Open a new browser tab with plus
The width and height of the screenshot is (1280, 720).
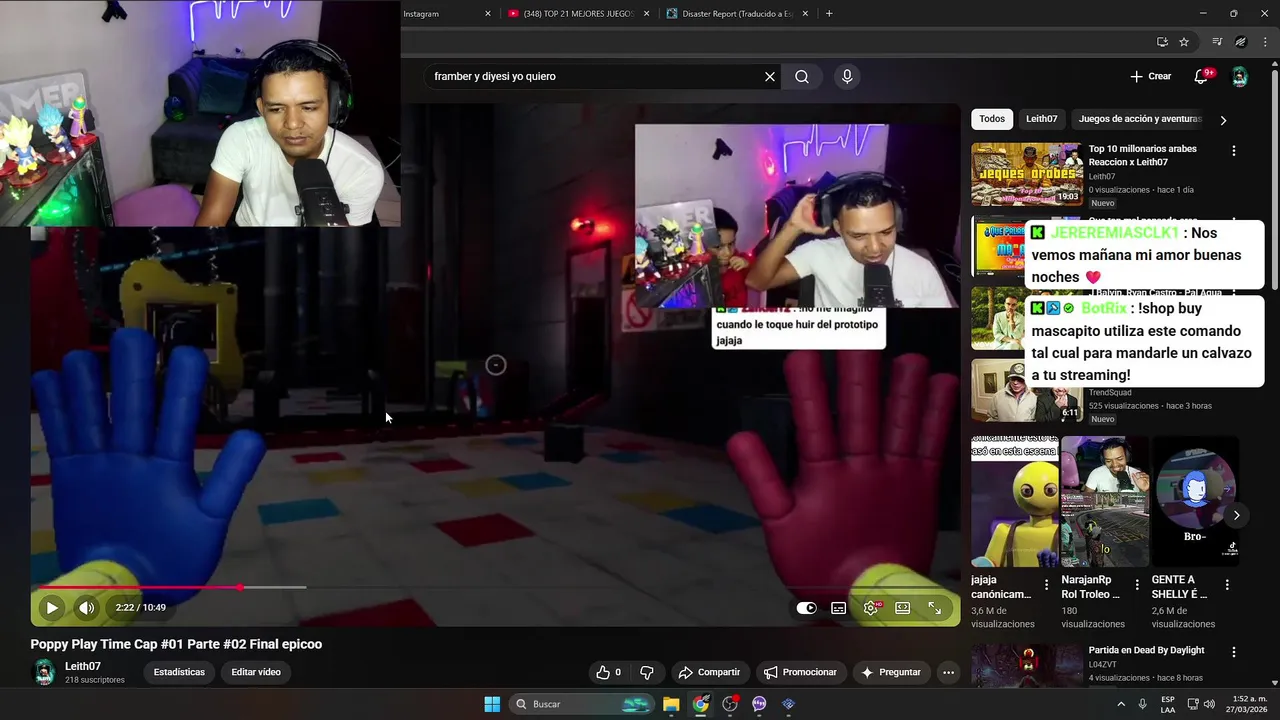pos(829,14)
